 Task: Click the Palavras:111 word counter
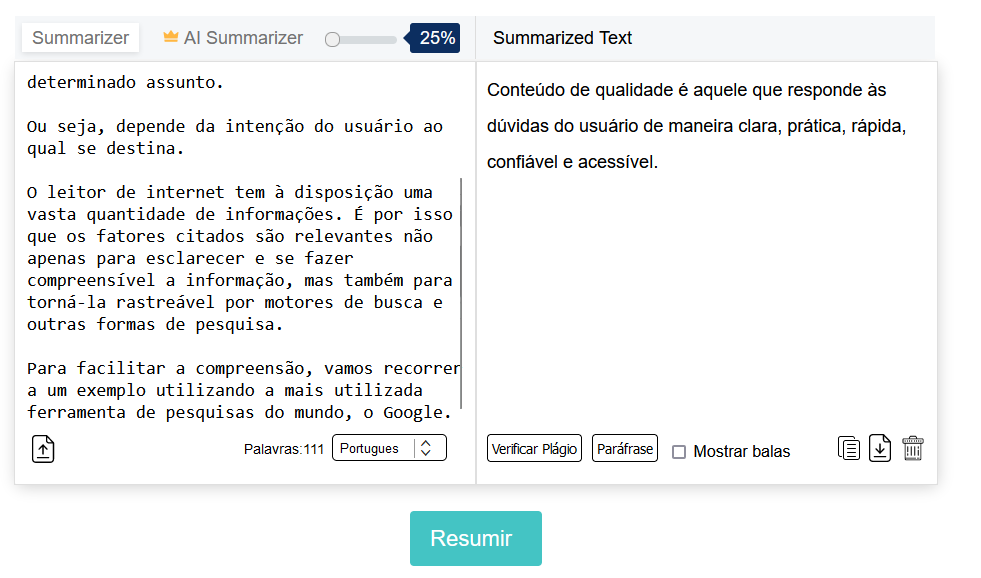pyautogui.click(x=284, y=450)
